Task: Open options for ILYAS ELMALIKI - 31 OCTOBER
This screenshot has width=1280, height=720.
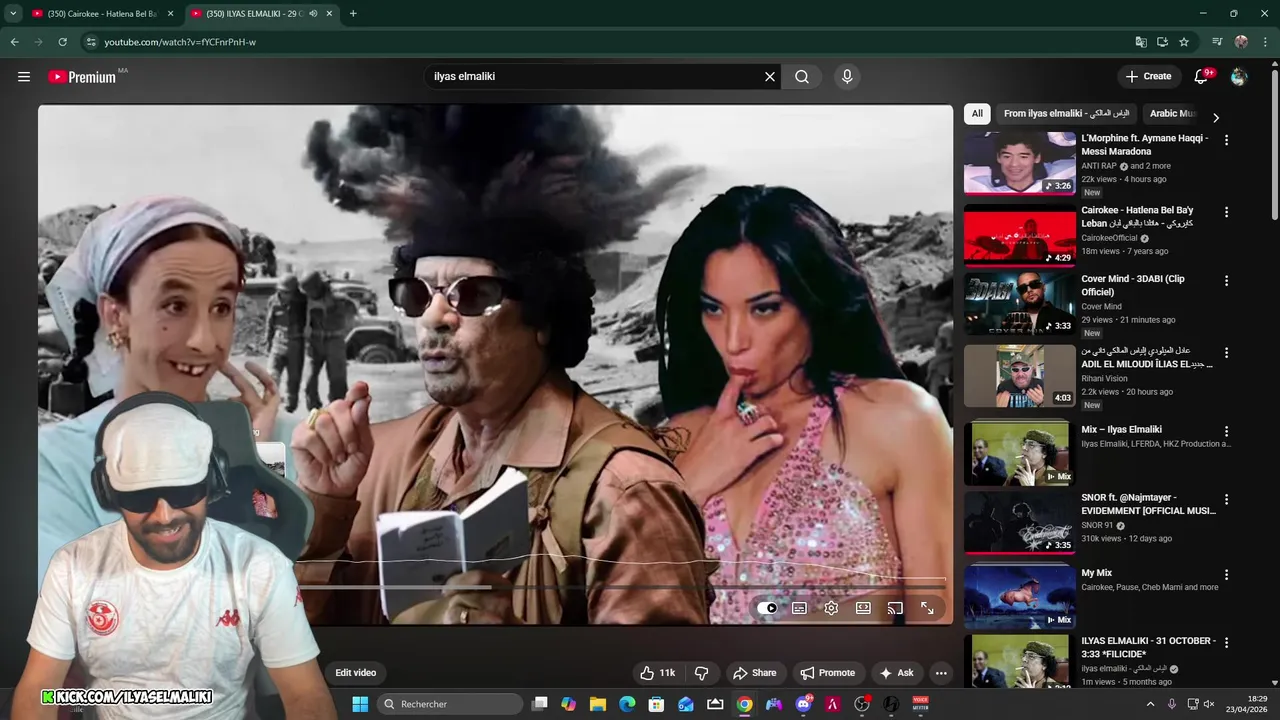Action: [1226, 642]
